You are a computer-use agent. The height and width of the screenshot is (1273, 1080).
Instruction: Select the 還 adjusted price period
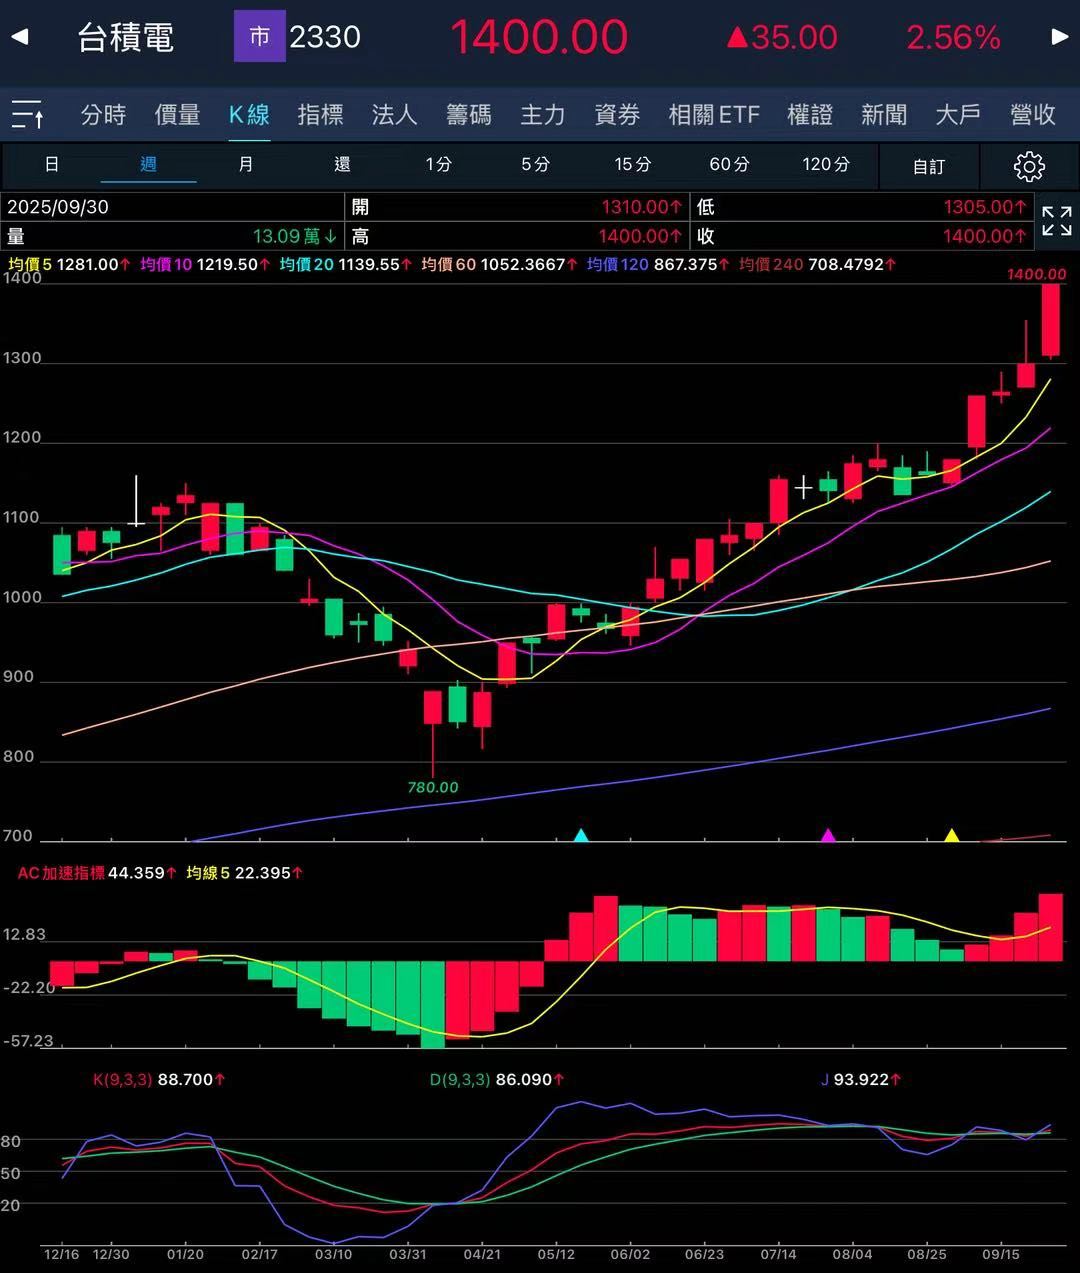click(x=342, y=164)
